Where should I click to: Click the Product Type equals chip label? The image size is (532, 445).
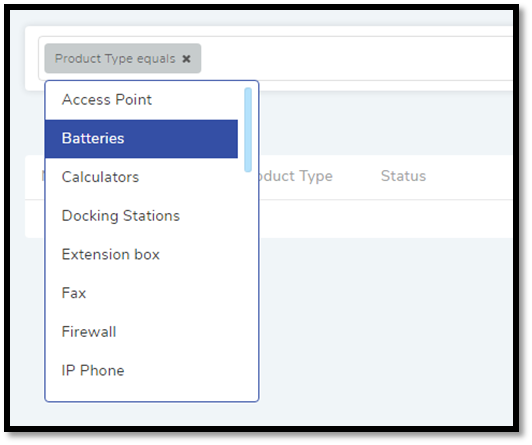(x=115, y=59)
